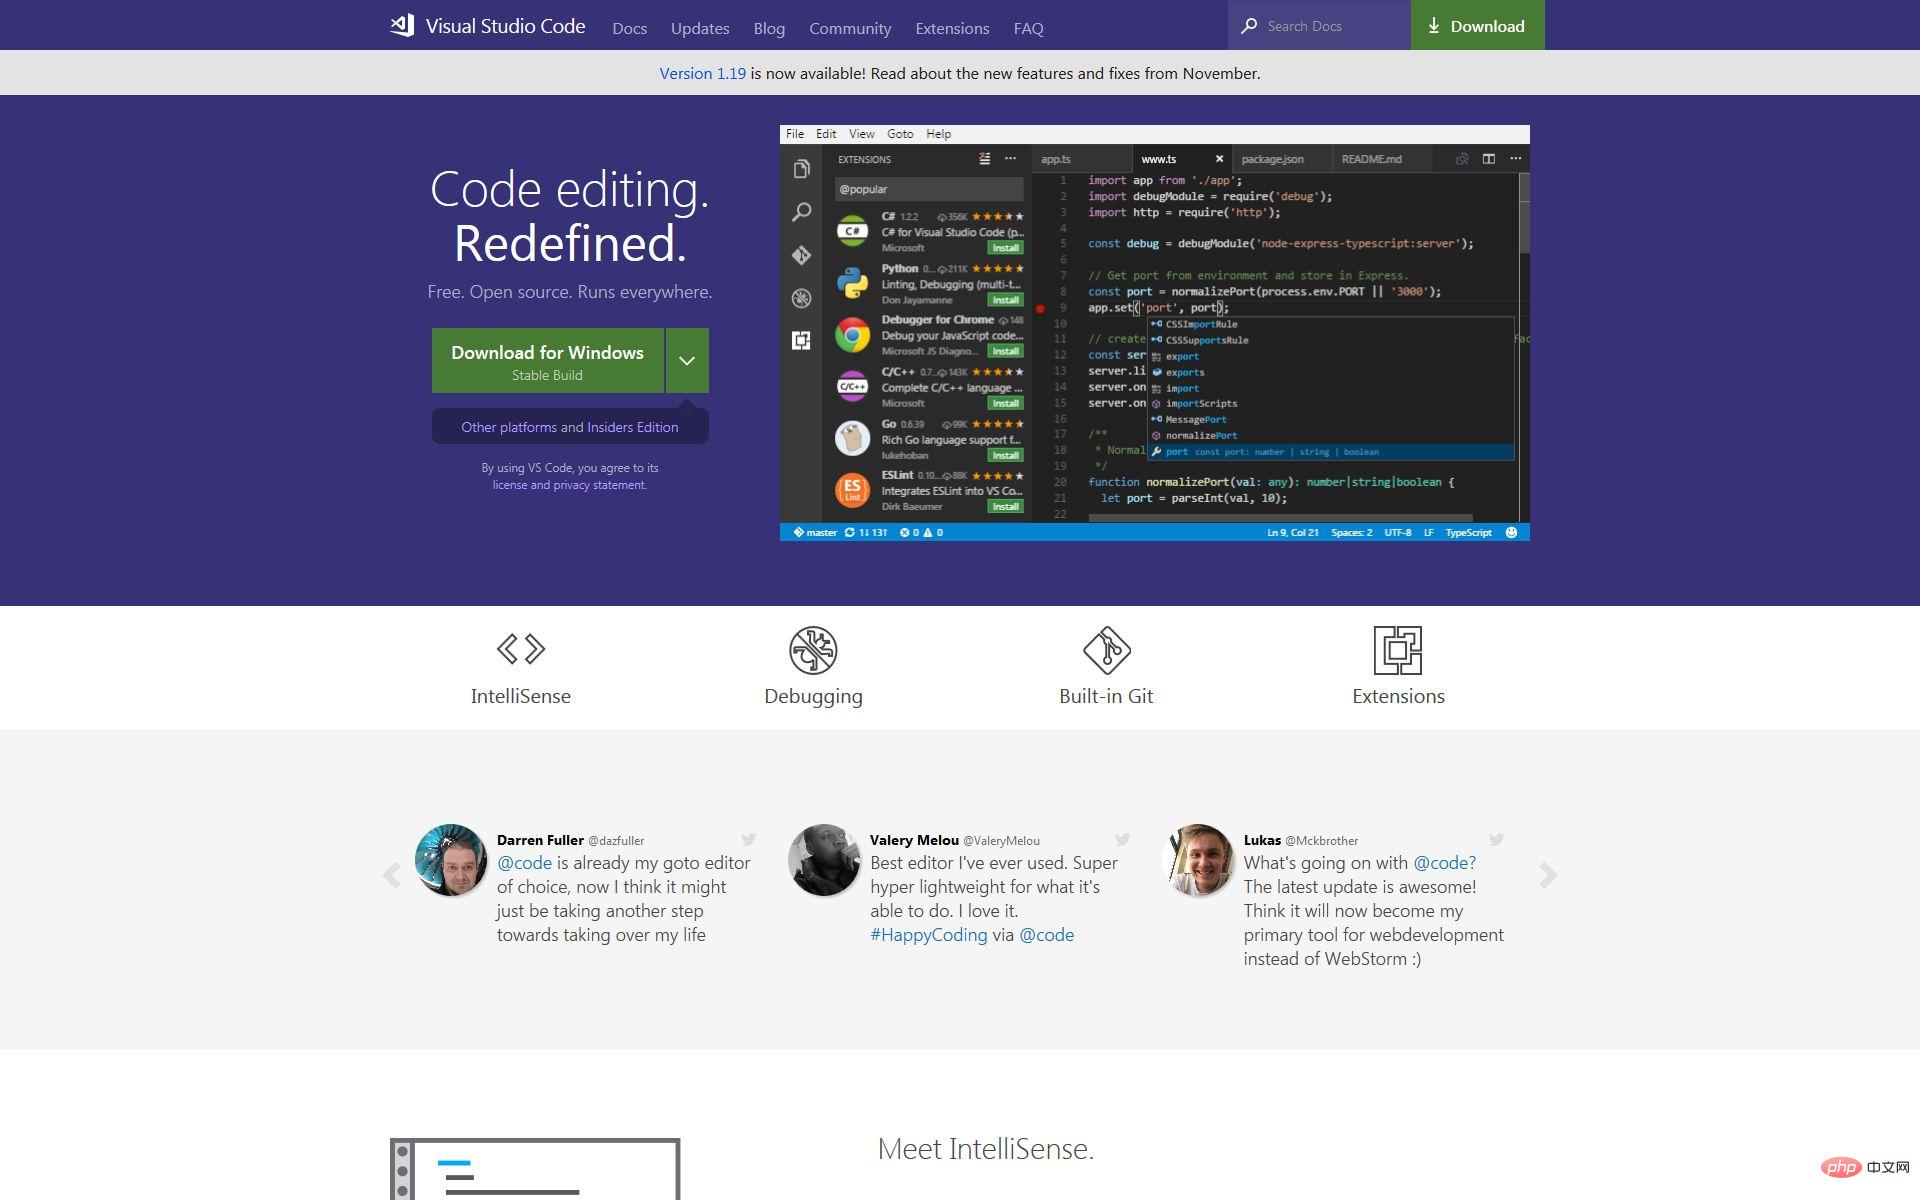Show previous testimonials with left arrow

tap(392, 876)
